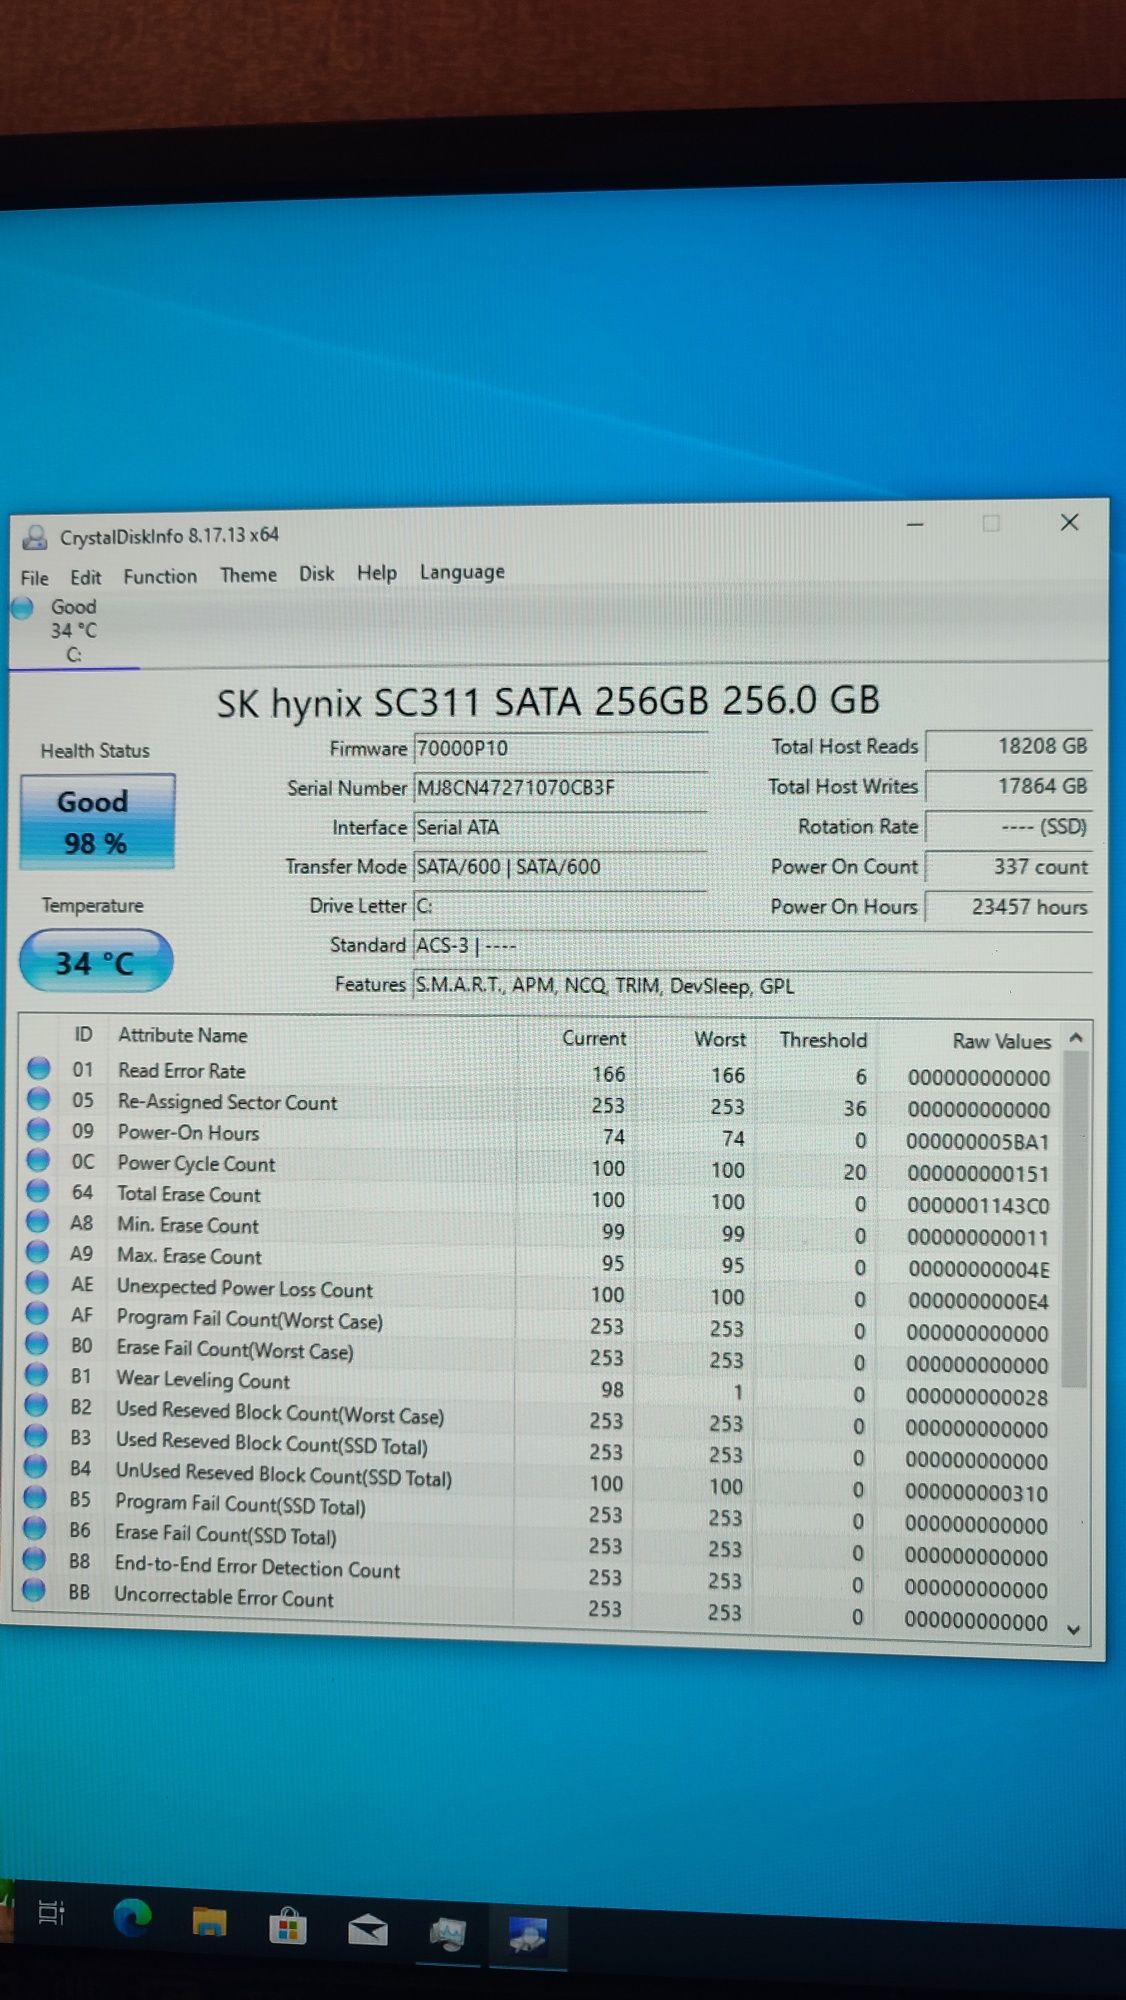The width and height of the screenshot is (1126, 2000).
Task: Click status circle of Min. Erase Count row
Action: 38,1221
